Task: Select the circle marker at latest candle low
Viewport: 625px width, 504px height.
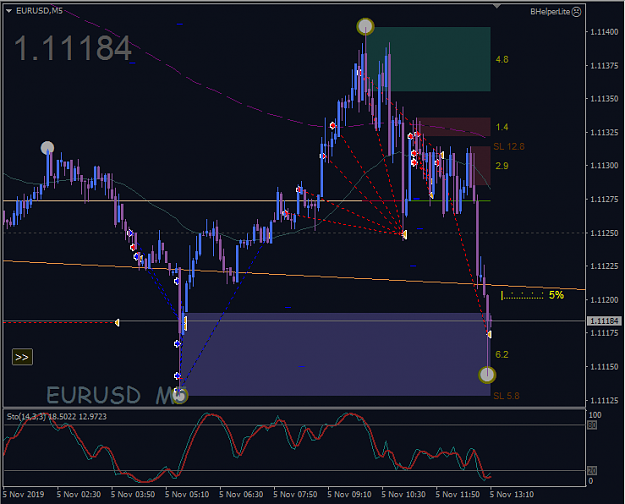Action: [x=487, y=375]
